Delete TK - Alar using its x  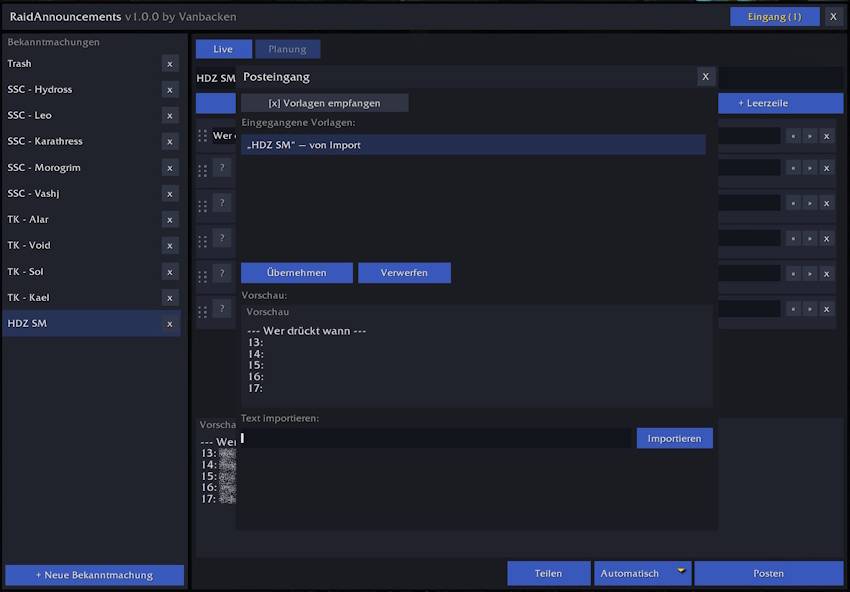[170, 220]
